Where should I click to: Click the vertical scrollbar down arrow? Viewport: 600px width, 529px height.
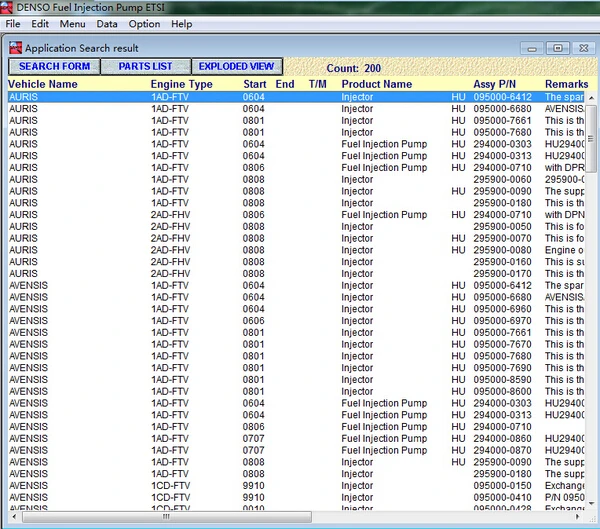click(x=591, y=503)
